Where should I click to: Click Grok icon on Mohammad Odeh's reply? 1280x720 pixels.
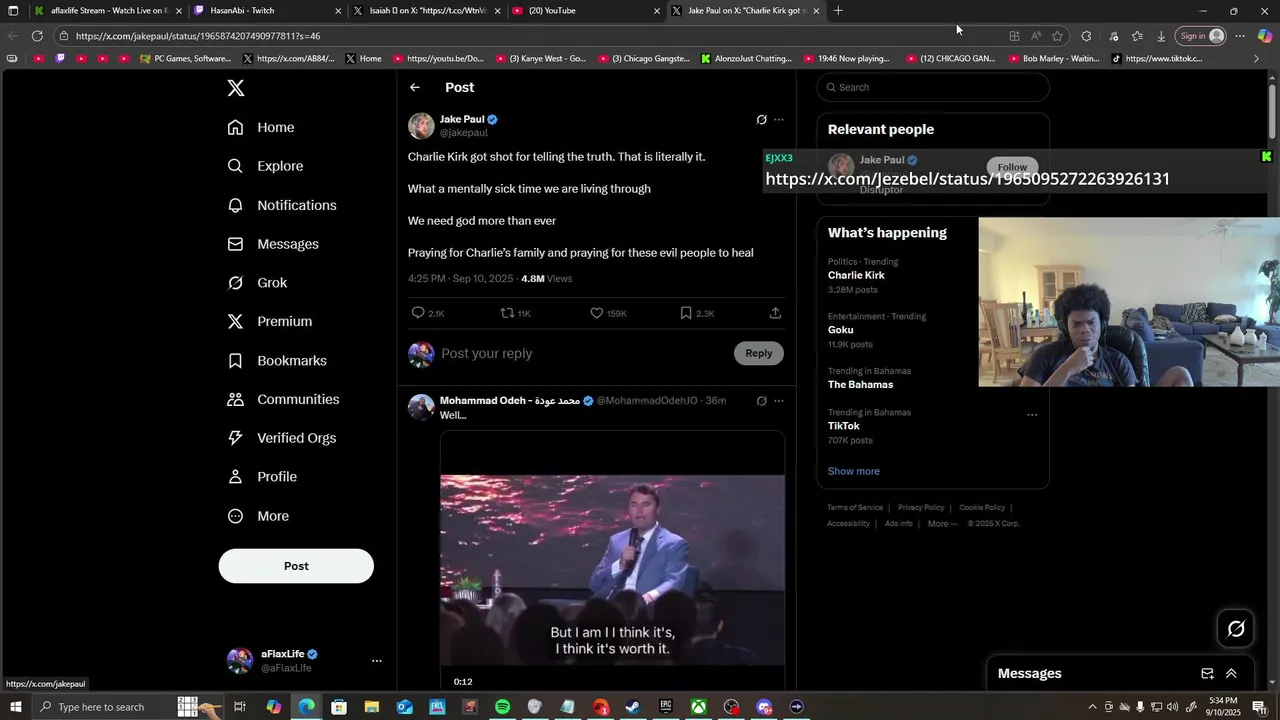point(761,401)
